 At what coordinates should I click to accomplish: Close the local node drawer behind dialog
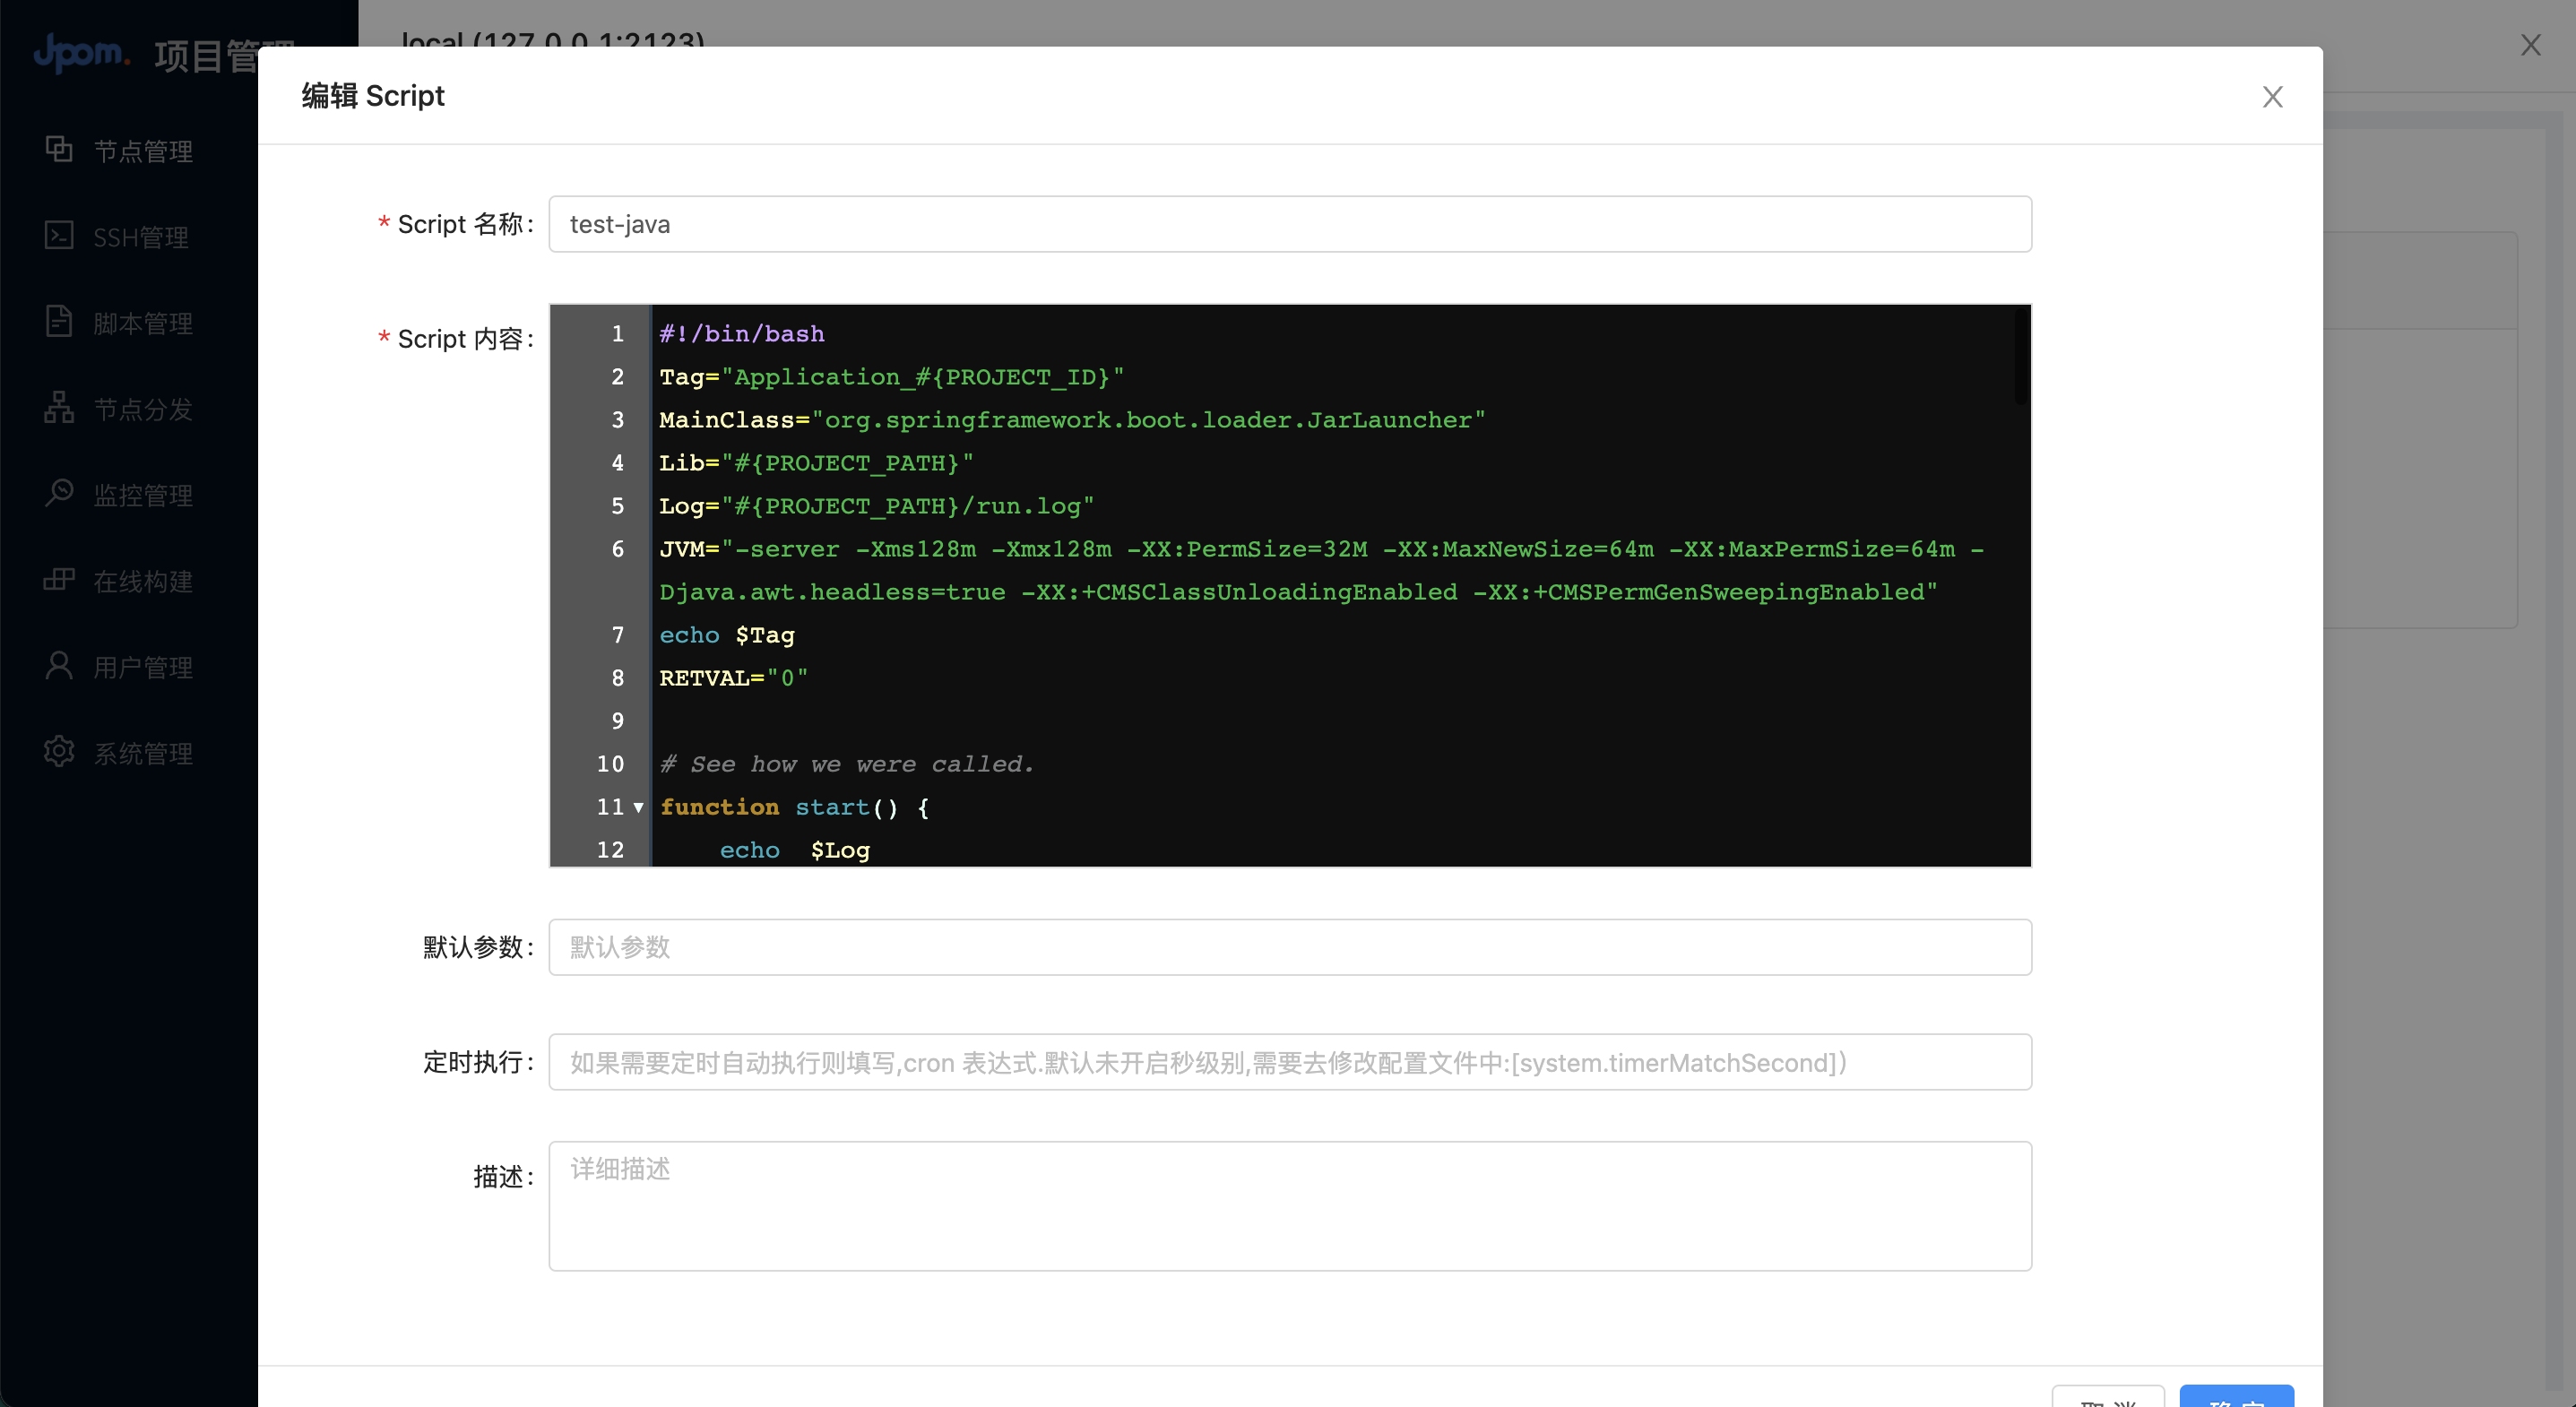click(2530, 45)
